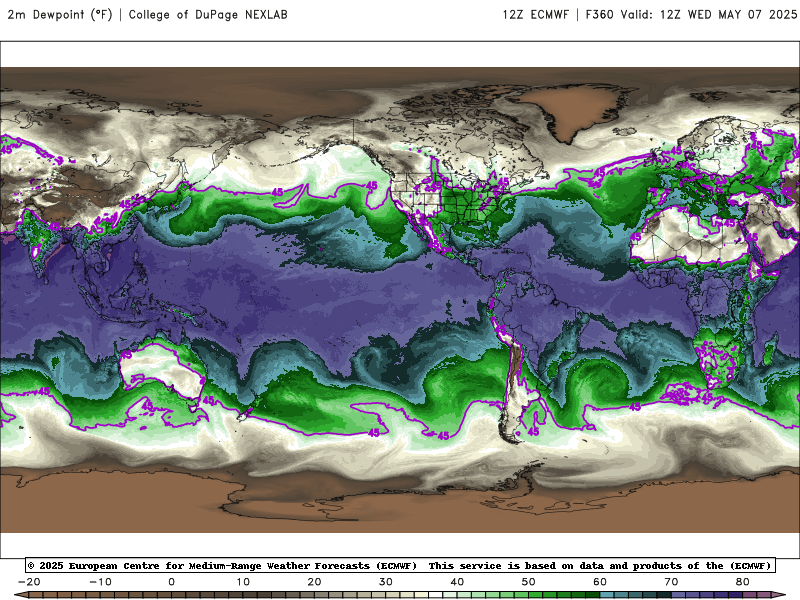Click the '2m Dewpoint (°F)' title text

point(60,14)
